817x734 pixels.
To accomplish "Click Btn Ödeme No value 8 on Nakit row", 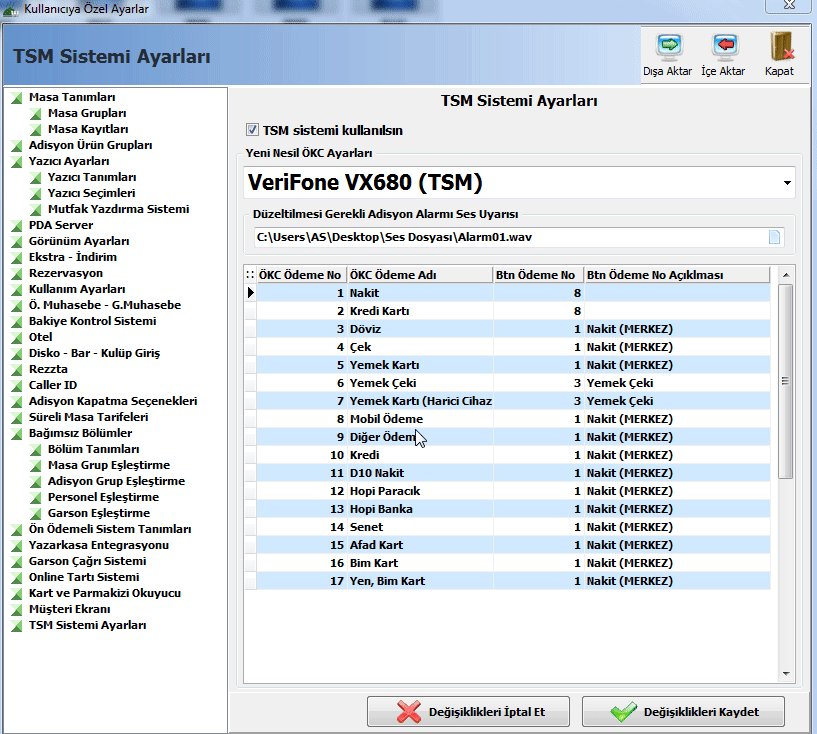I will pos(539,293).
